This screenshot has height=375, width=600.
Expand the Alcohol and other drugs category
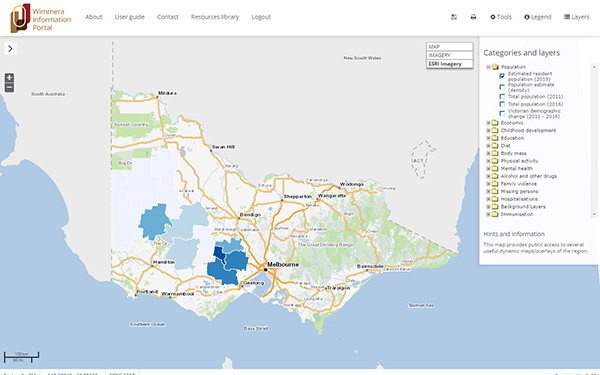488,176
